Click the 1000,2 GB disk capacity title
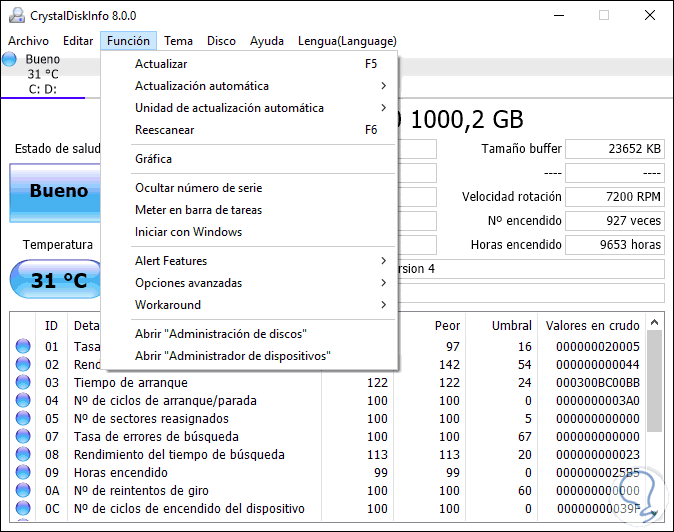The height and width of the screenshot is (532, 674). pyautogui.click(x=467, y=119)
